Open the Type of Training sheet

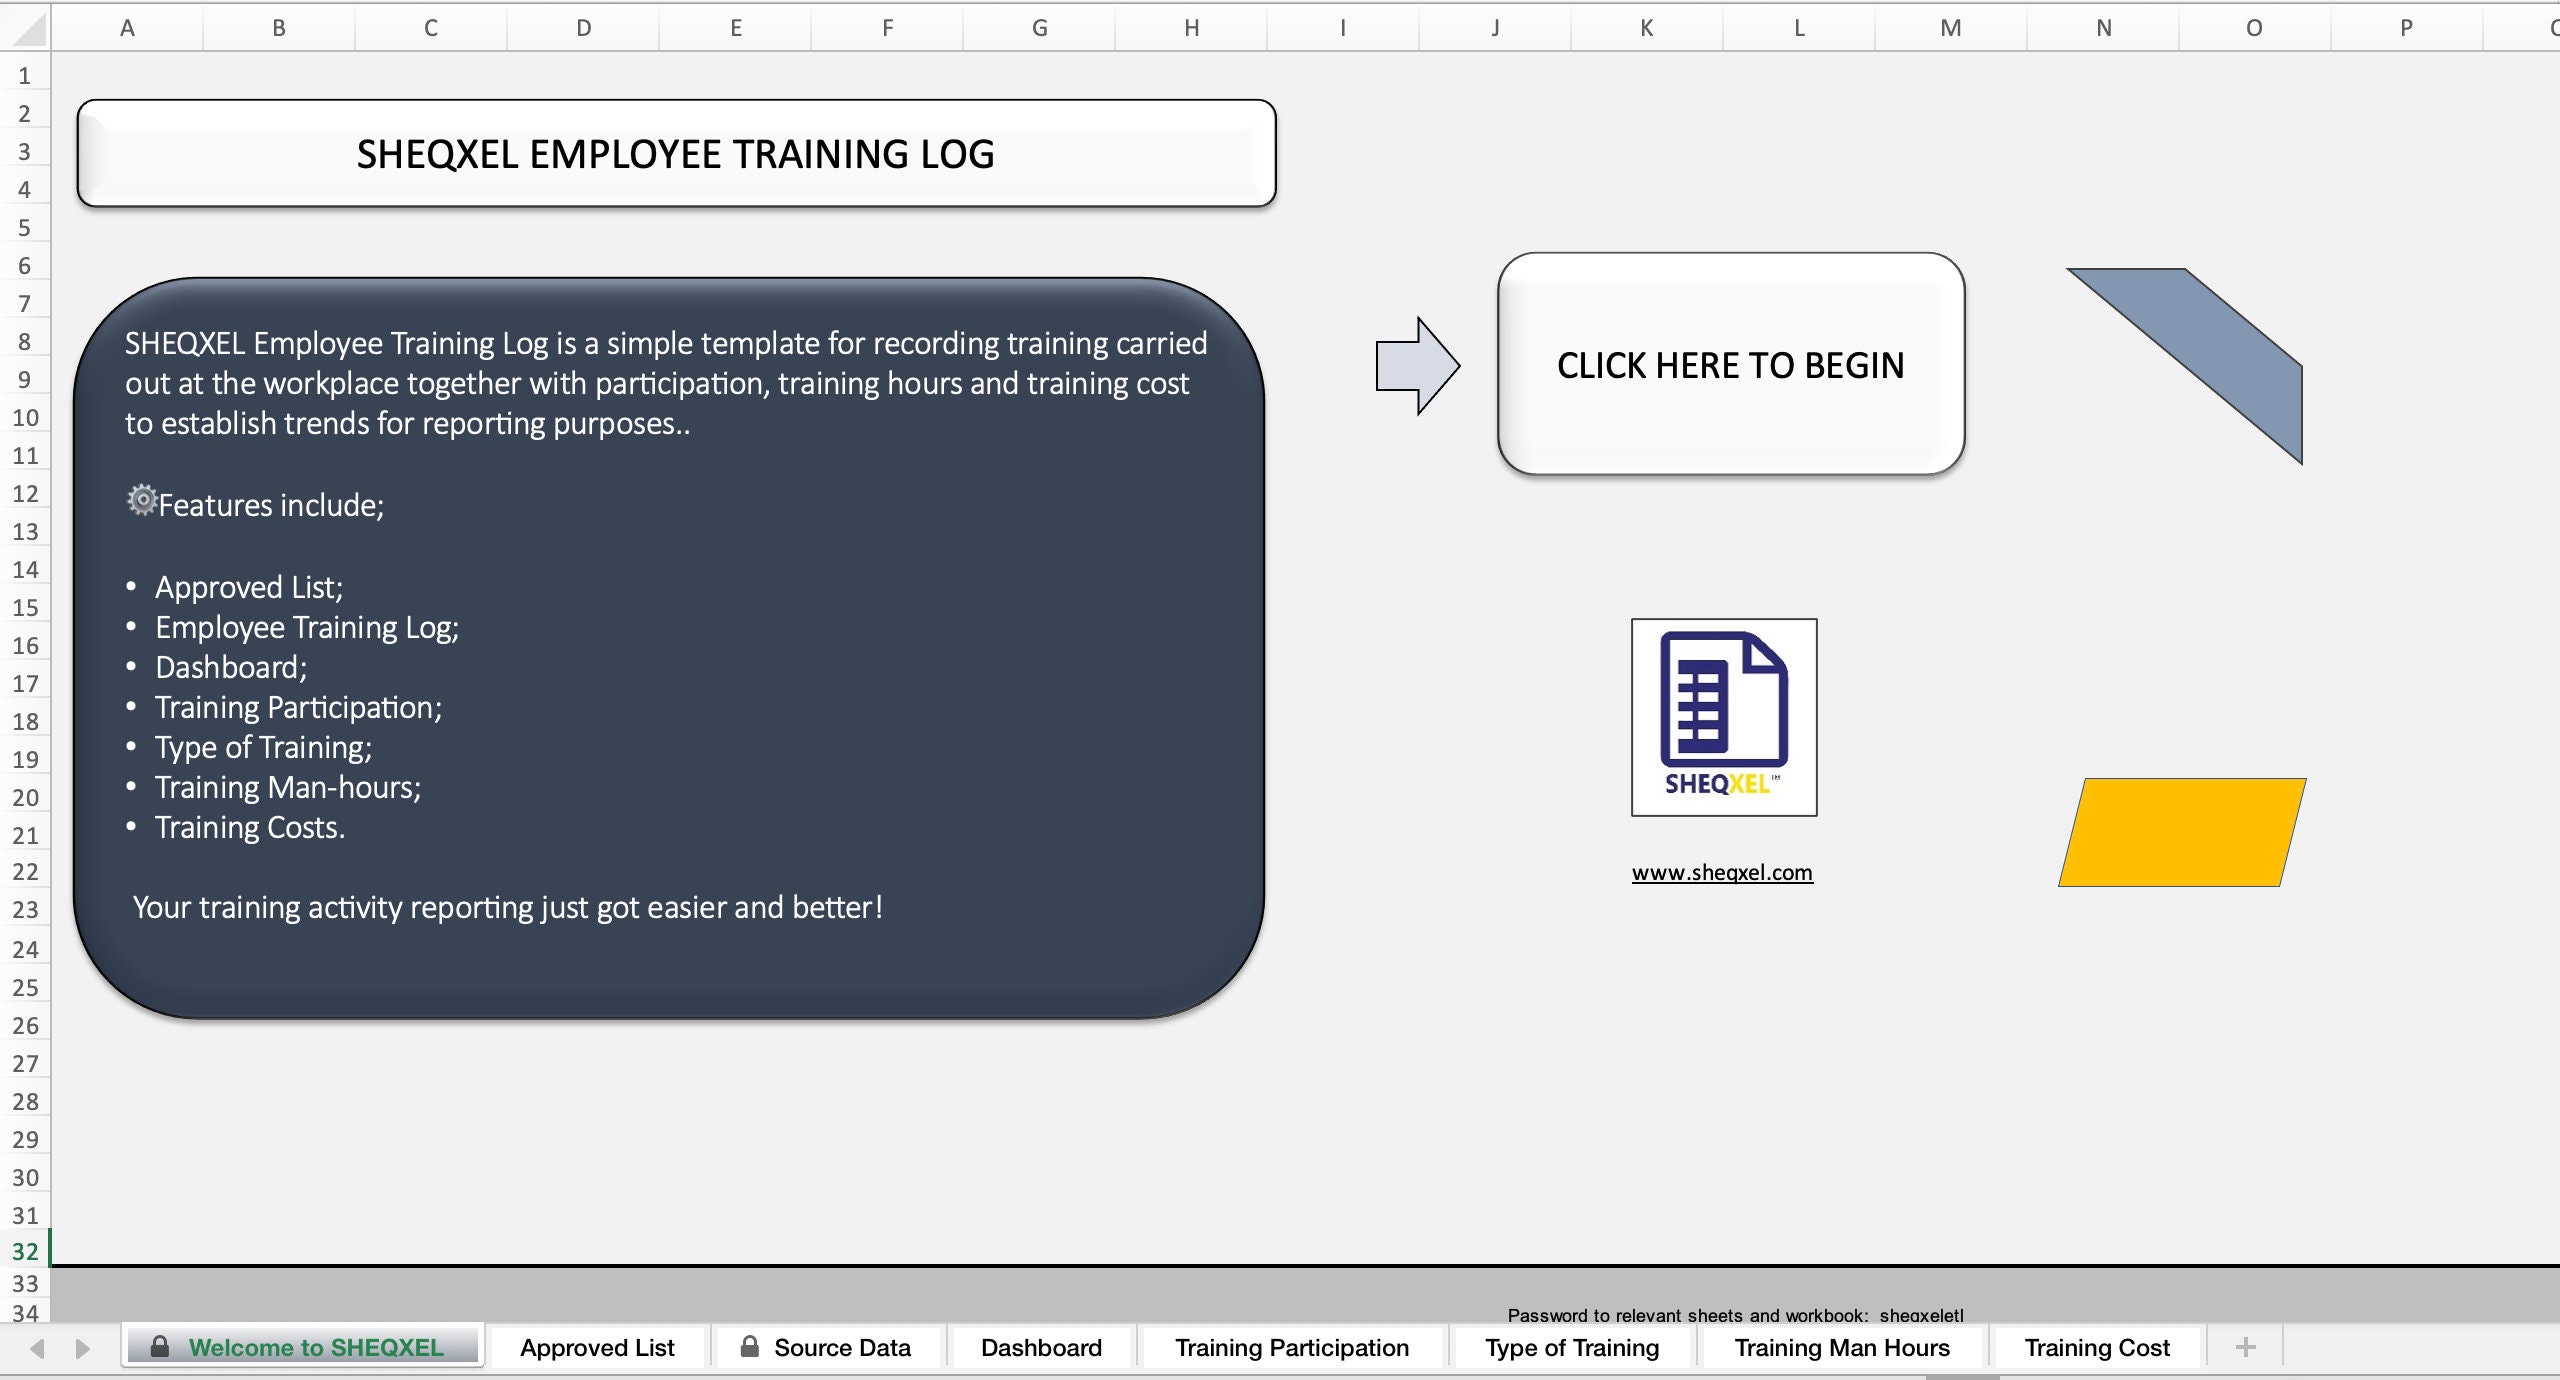click(1571, 1347)
